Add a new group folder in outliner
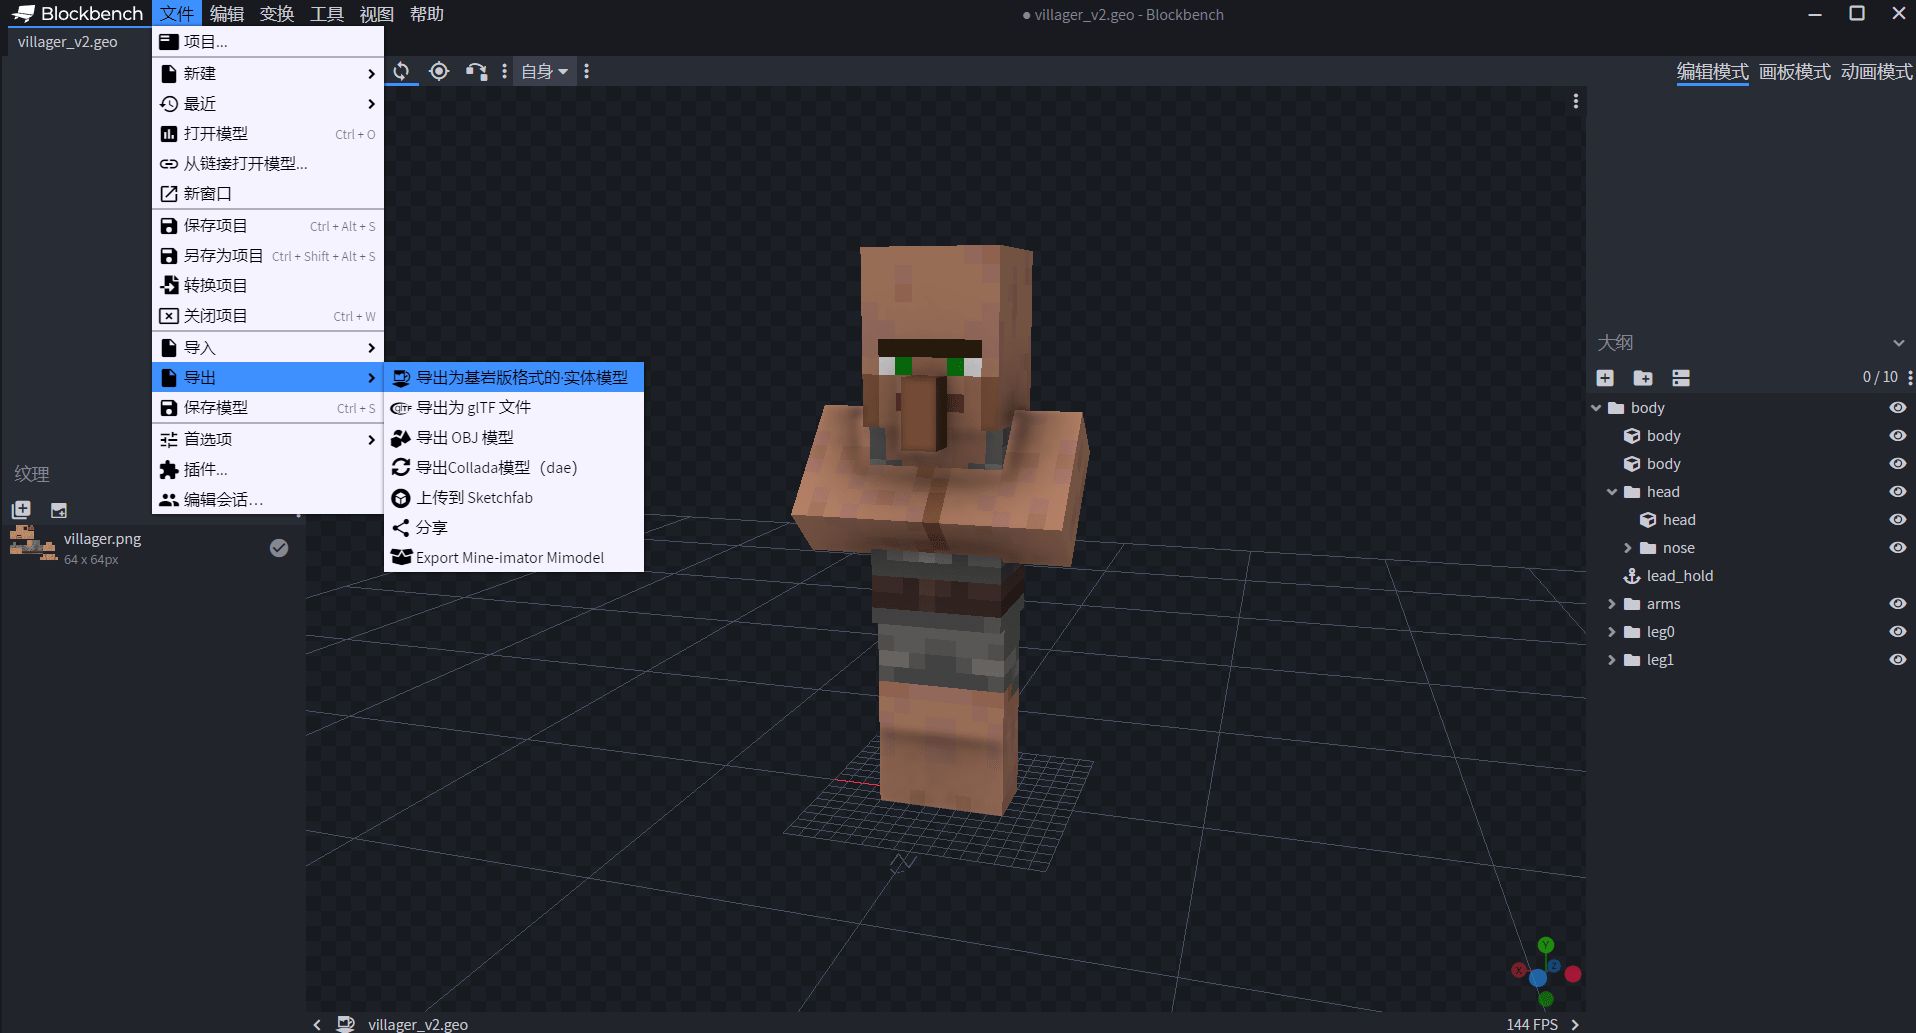1916x1033 pixels. (1643, 377)
